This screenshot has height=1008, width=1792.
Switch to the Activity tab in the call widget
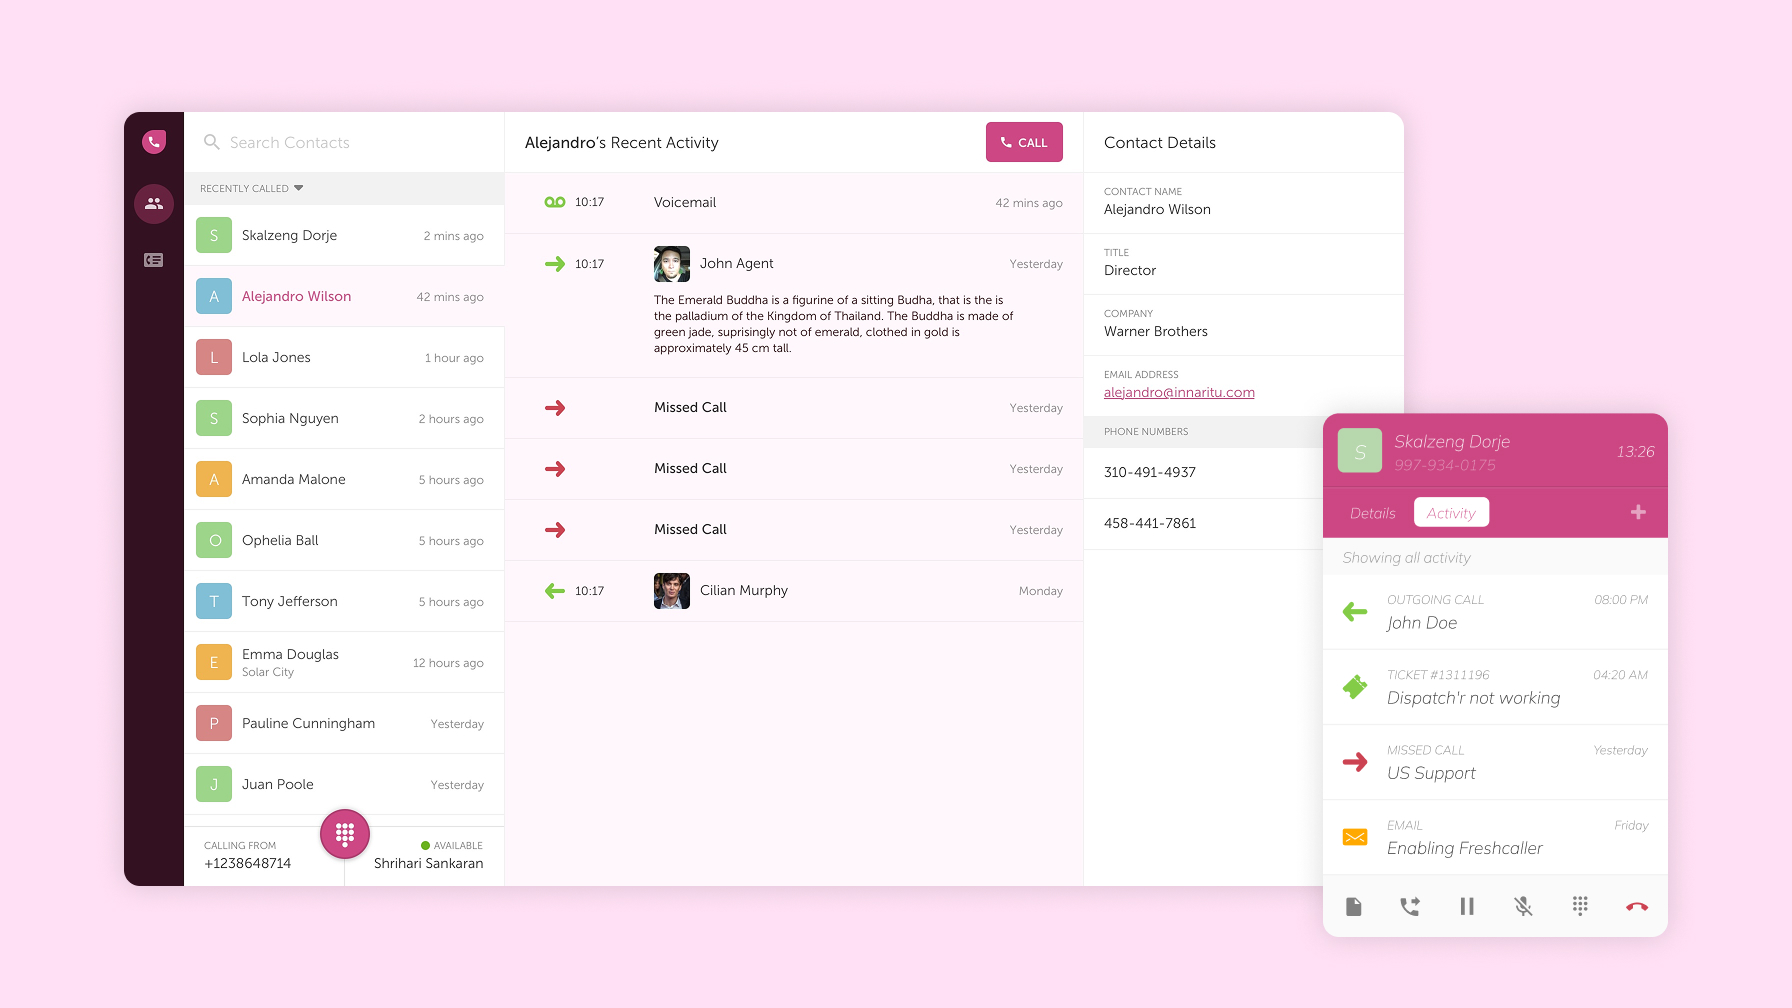[1451, 512]
